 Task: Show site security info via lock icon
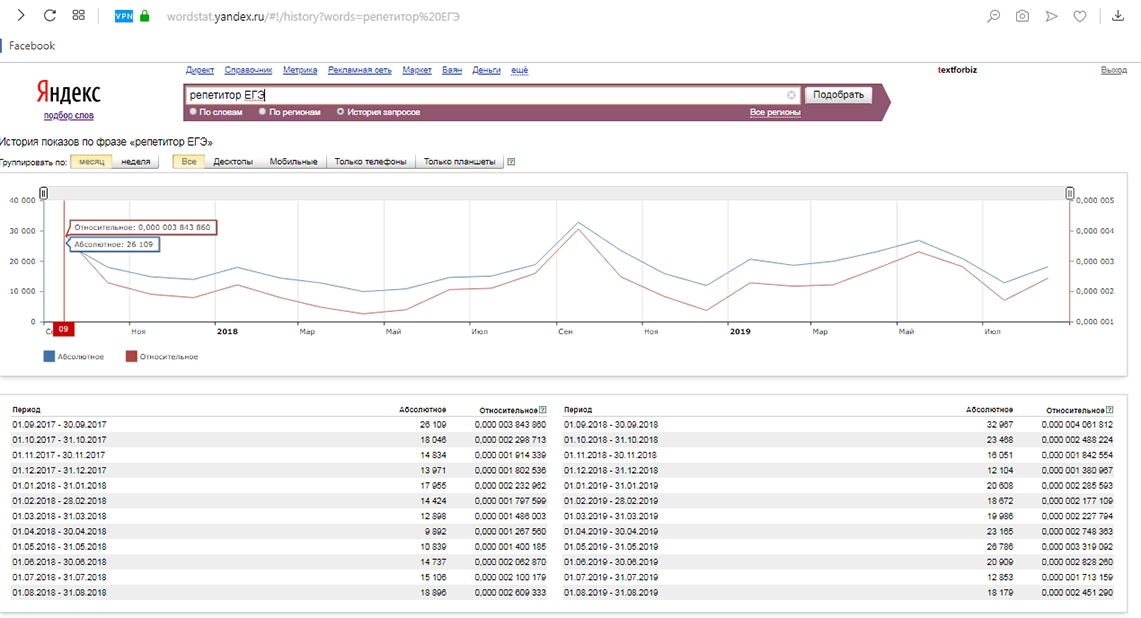point(145,16)
